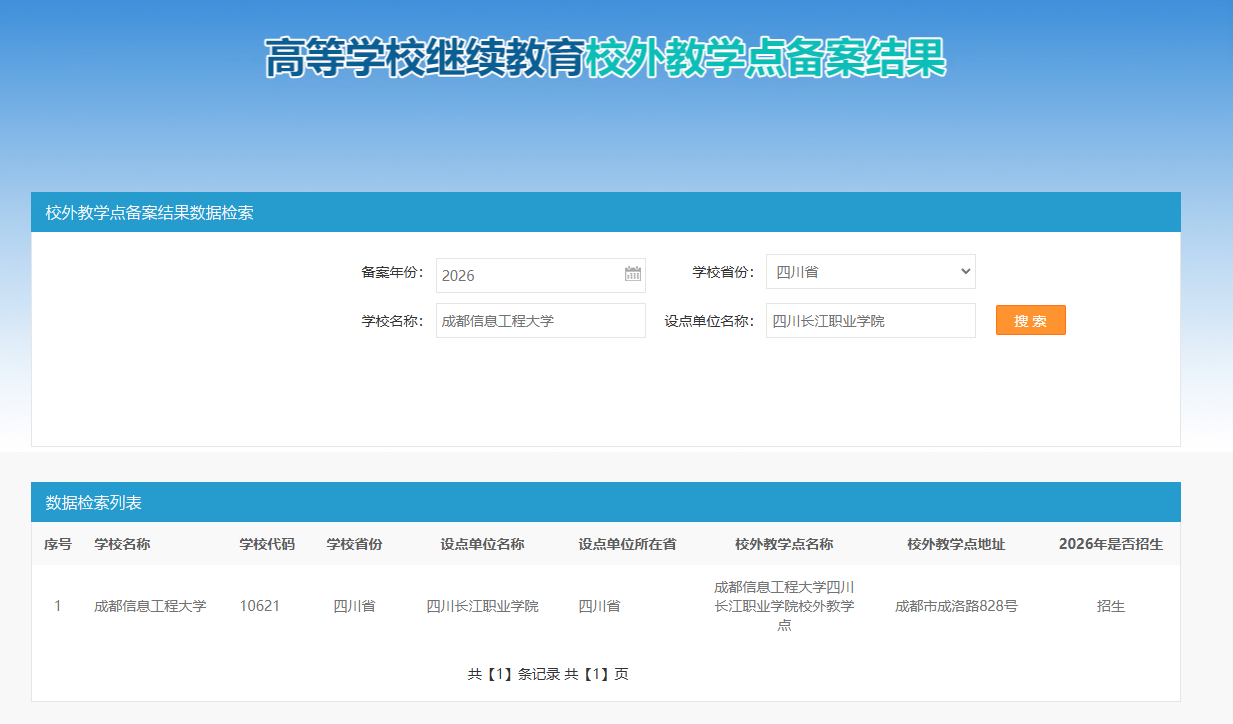Select the 招生 status cell
This screenshot has height=724, width=1233.
[x=1110, y=606]
